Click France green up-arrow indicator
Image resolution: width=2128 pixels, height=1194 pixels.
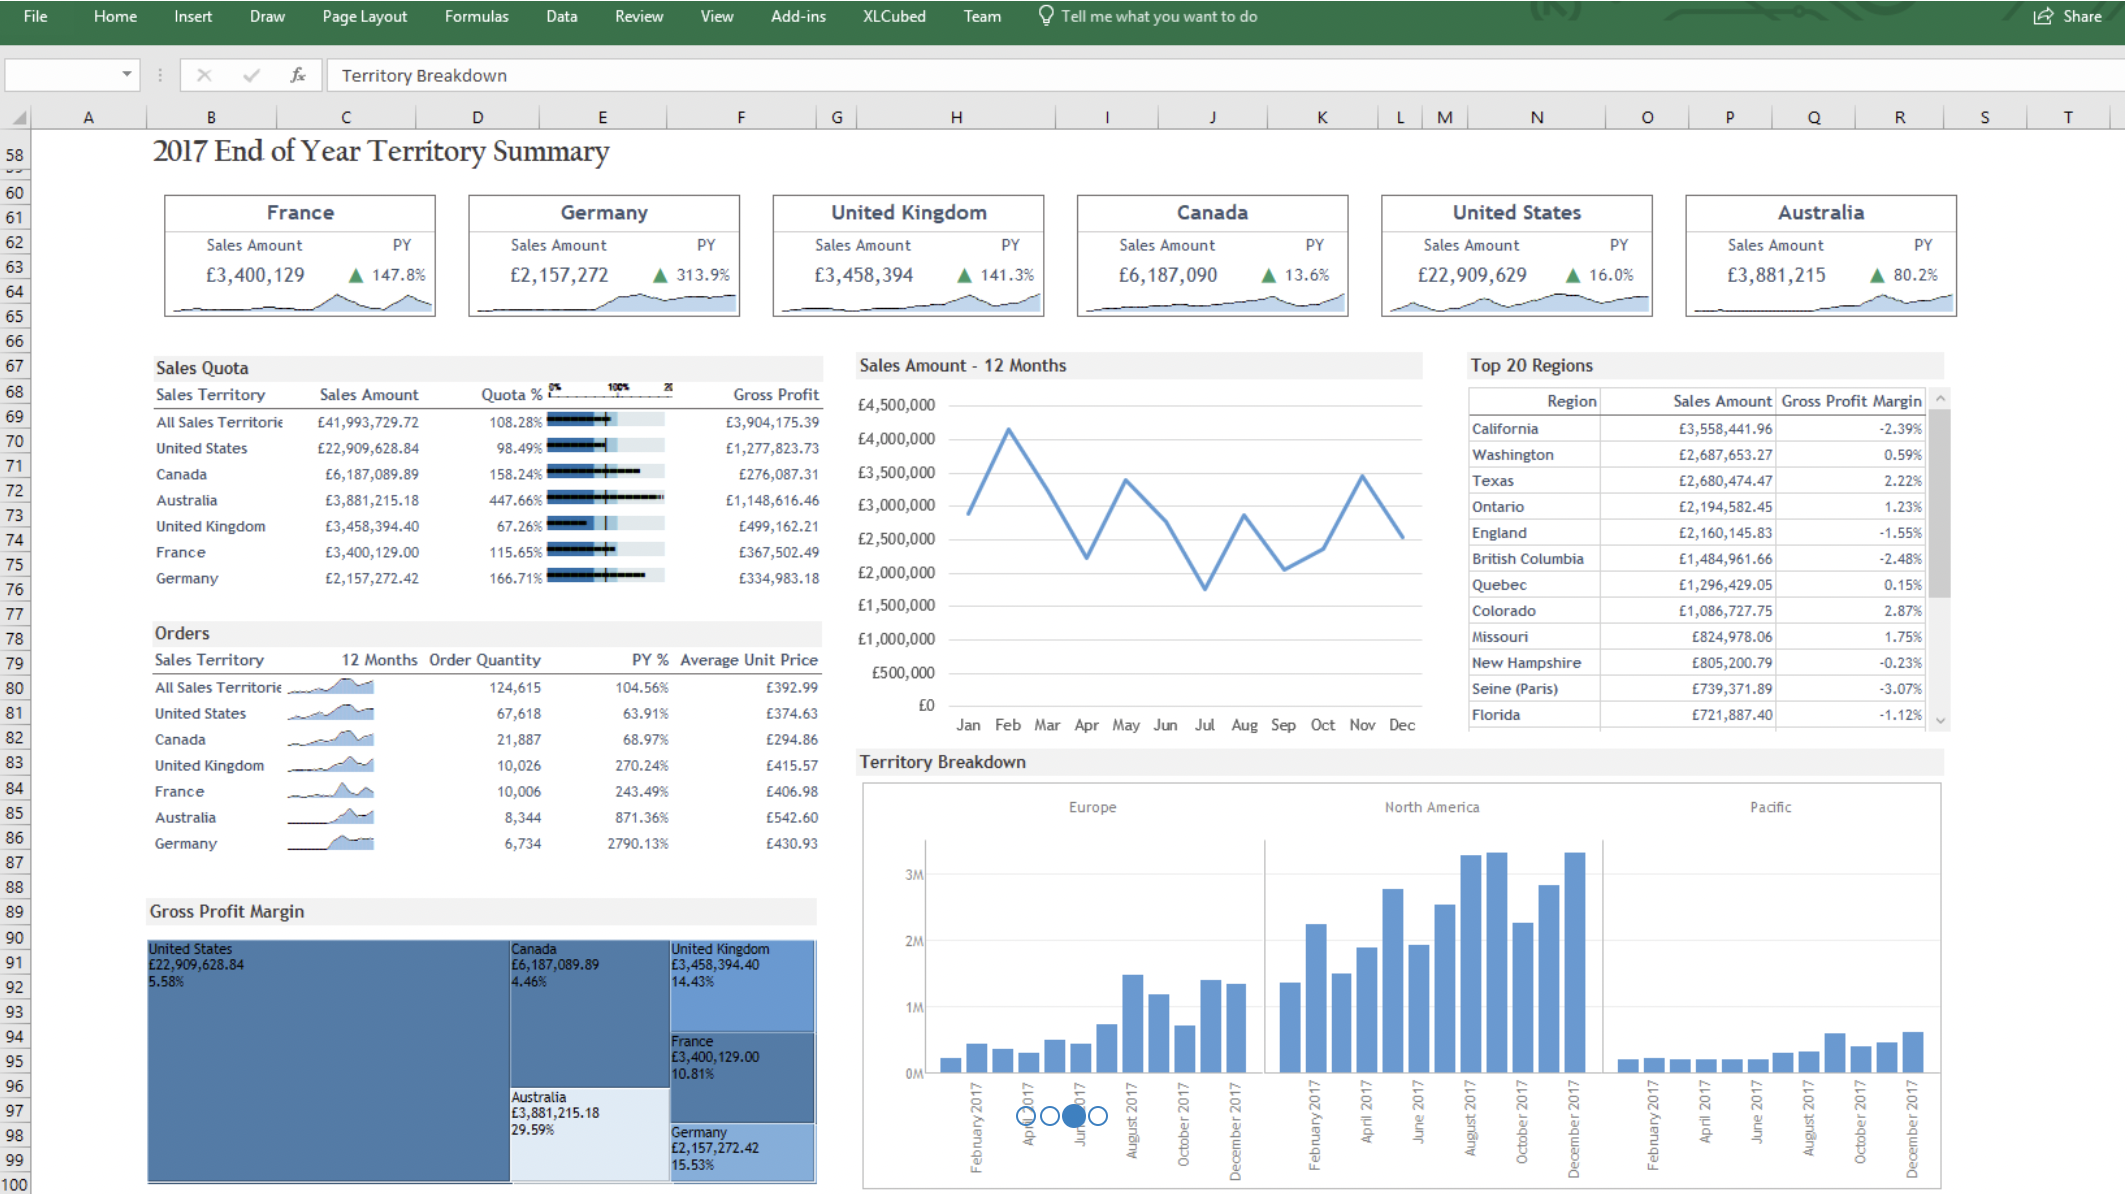click(356, 275)
